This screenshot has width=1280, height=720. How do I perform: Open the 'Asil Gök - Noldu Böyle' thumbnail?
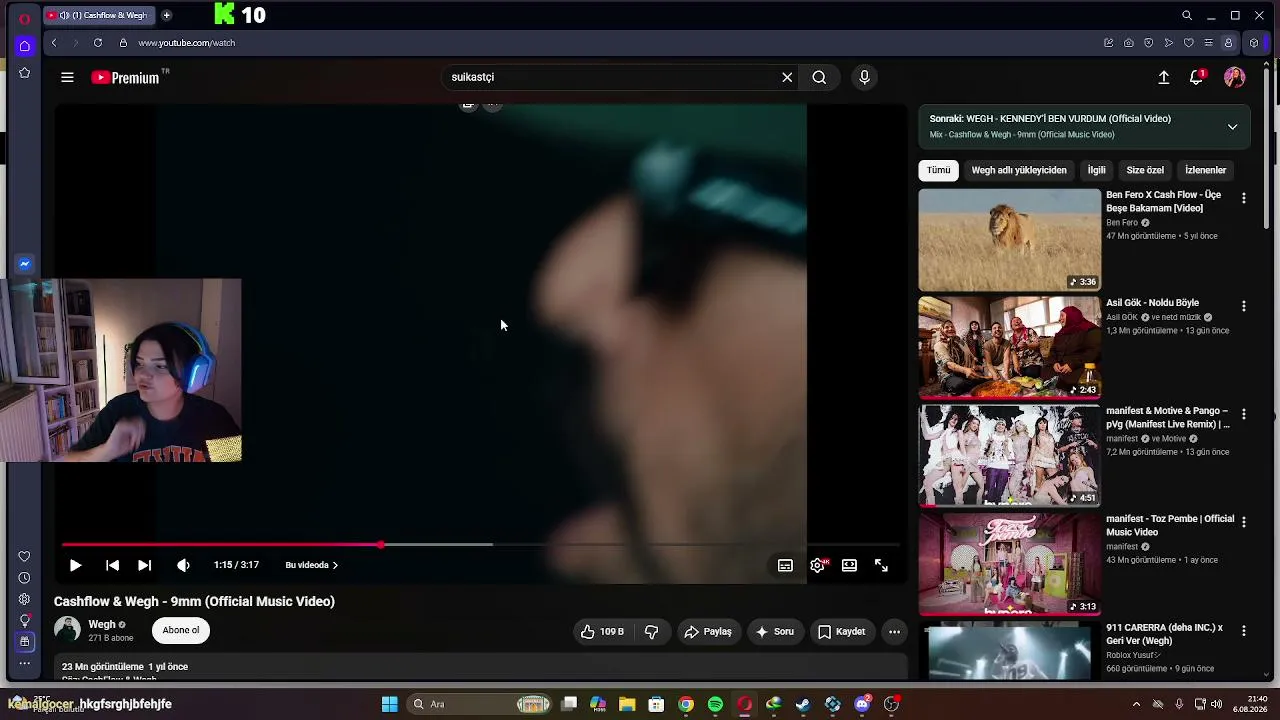pos(1009,348)
